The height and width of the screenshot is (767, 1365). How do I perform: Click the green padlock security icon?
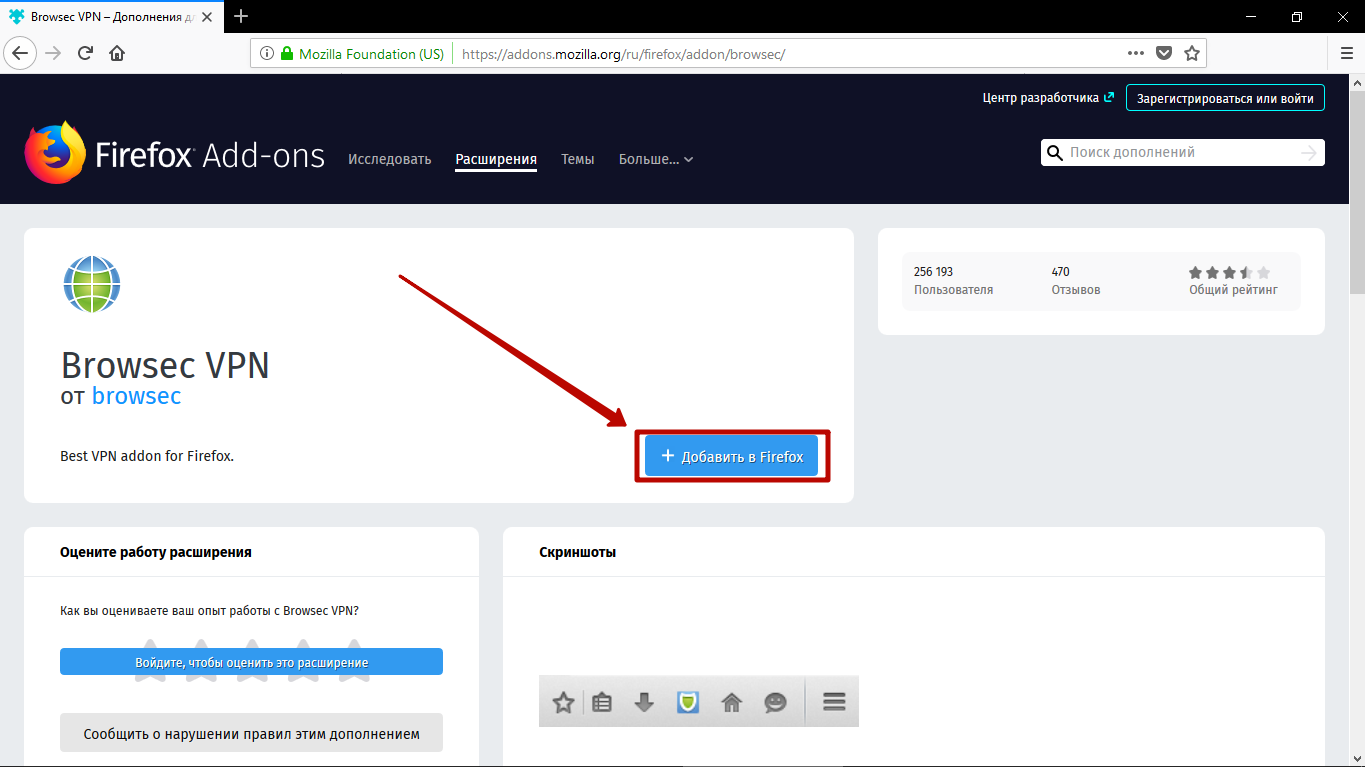(287, 54)
